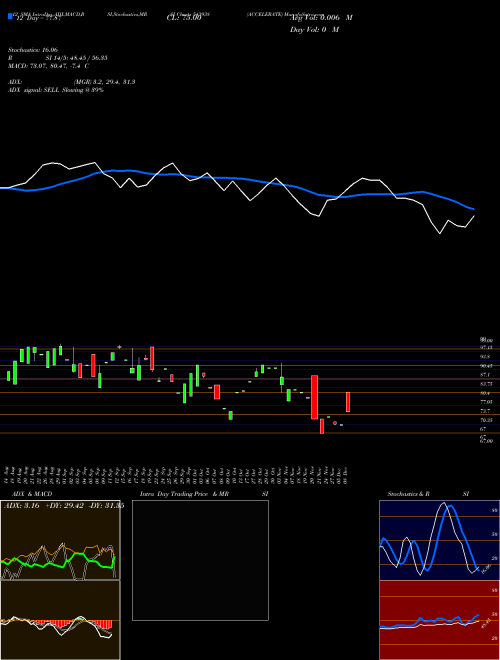The width and height of the screenshot is (500, 660).
Task: Click the blue 12 Day SMA legend square
Action: pos(10,16)
